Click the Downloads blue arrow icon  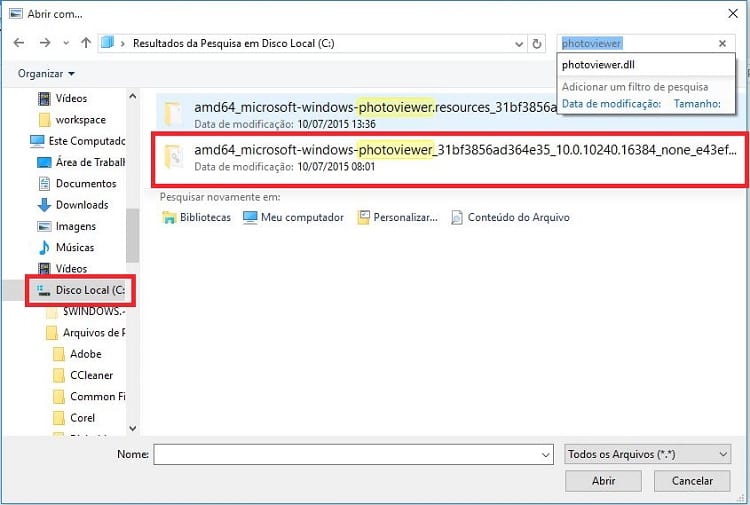pos(44,205)
